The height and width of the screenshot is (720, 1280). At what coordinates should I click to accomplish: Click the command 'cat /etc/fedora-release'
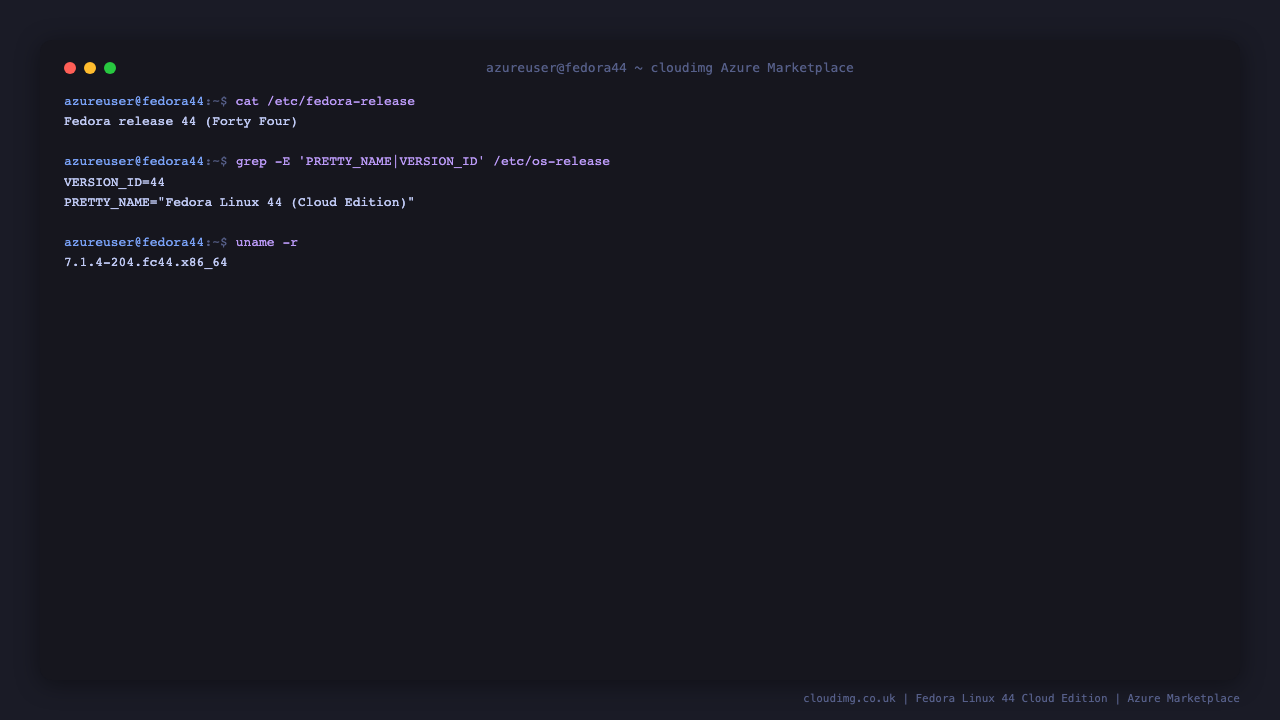[325, 102]
